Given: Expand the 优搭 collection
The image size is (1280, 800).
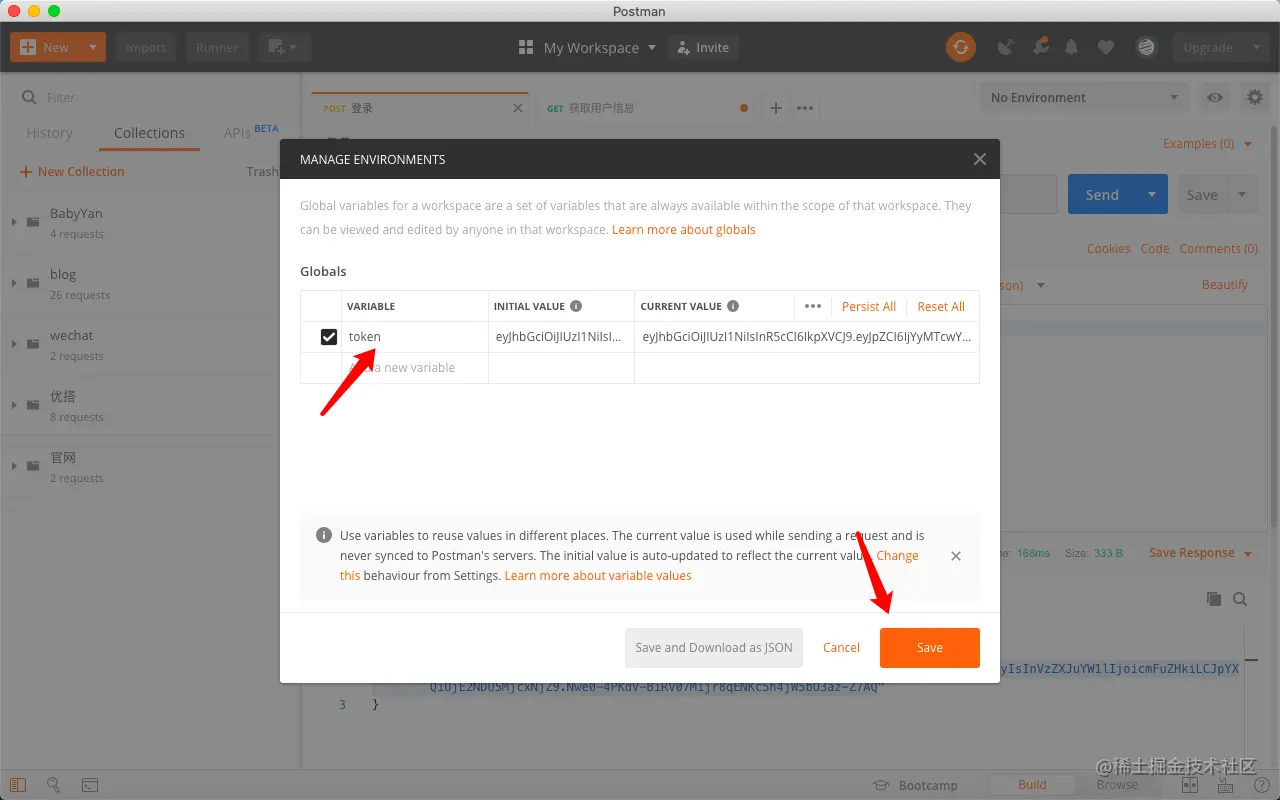Looking at the screenshot, I should pos(14,405).
